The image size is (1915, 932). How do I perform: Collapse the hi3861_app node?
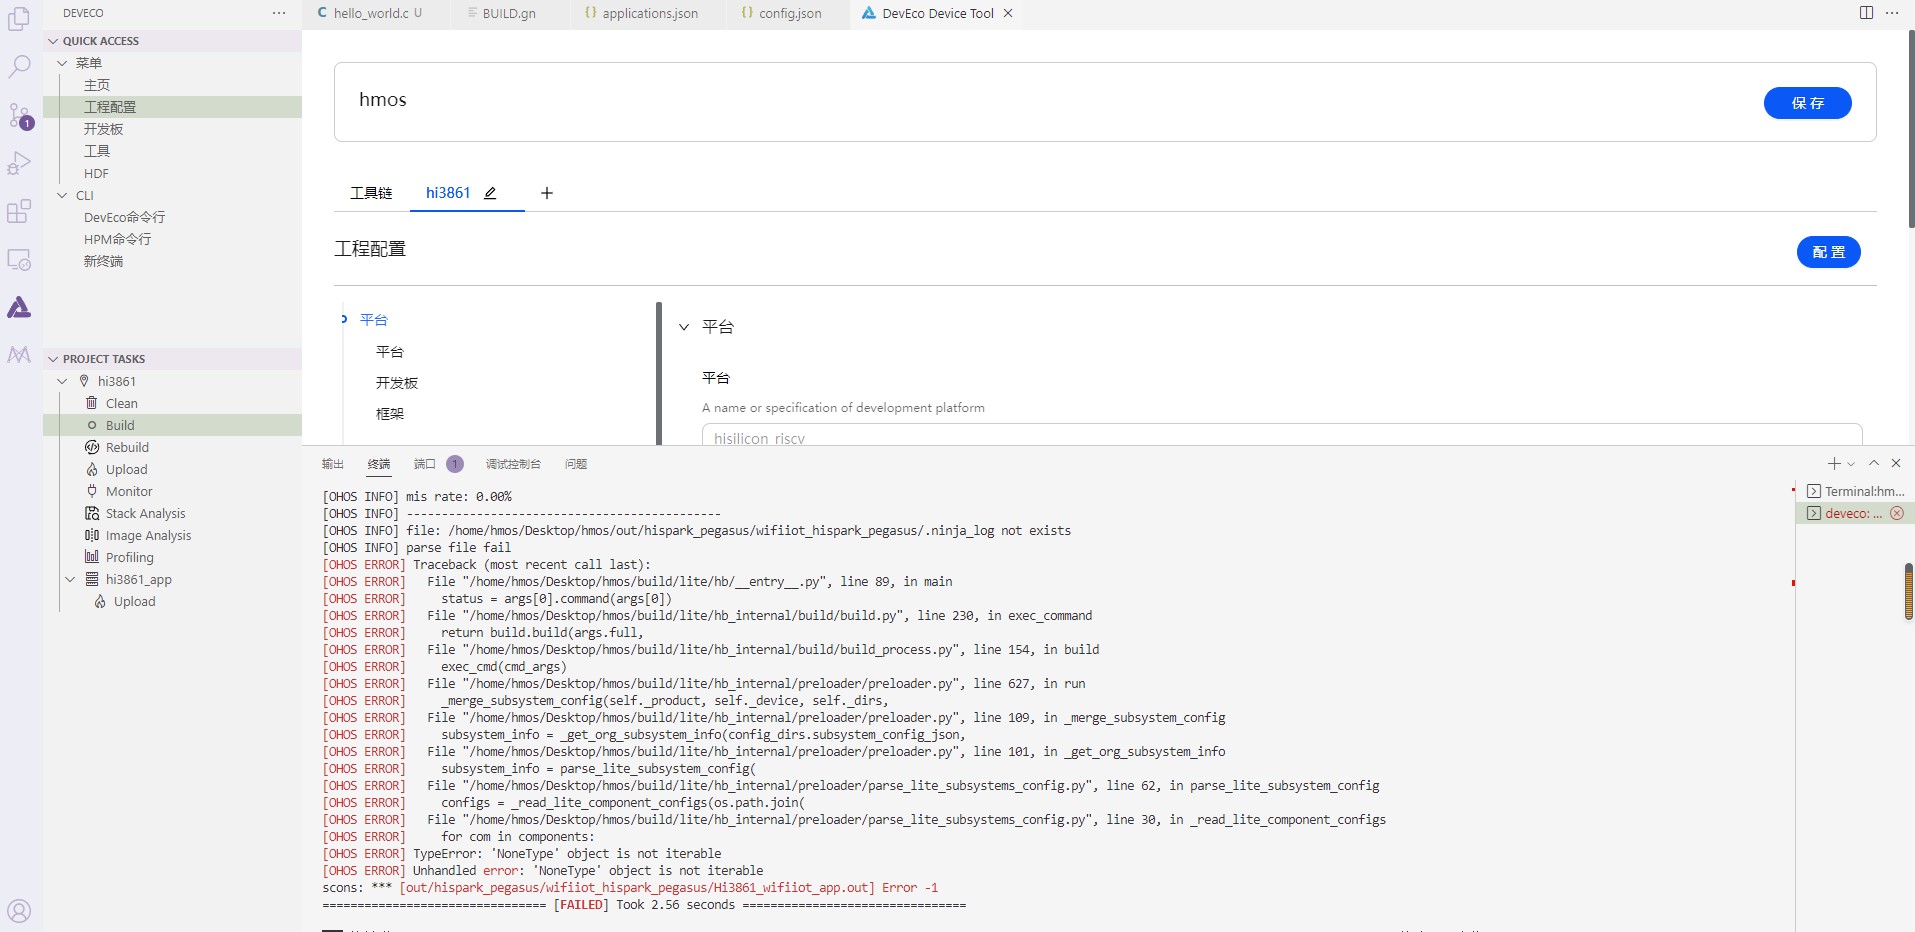(x=70, y=579)
